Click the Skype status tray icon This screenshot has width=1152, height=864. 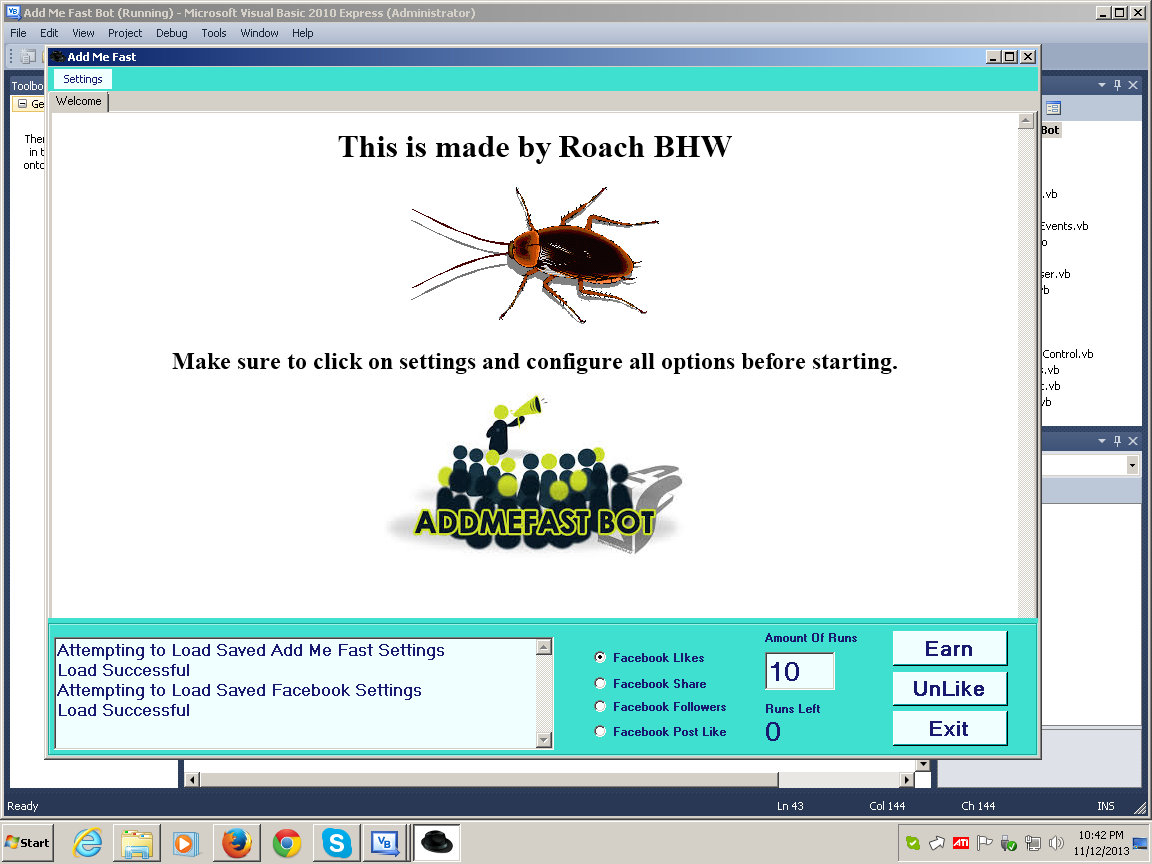(x=912, y=843)
